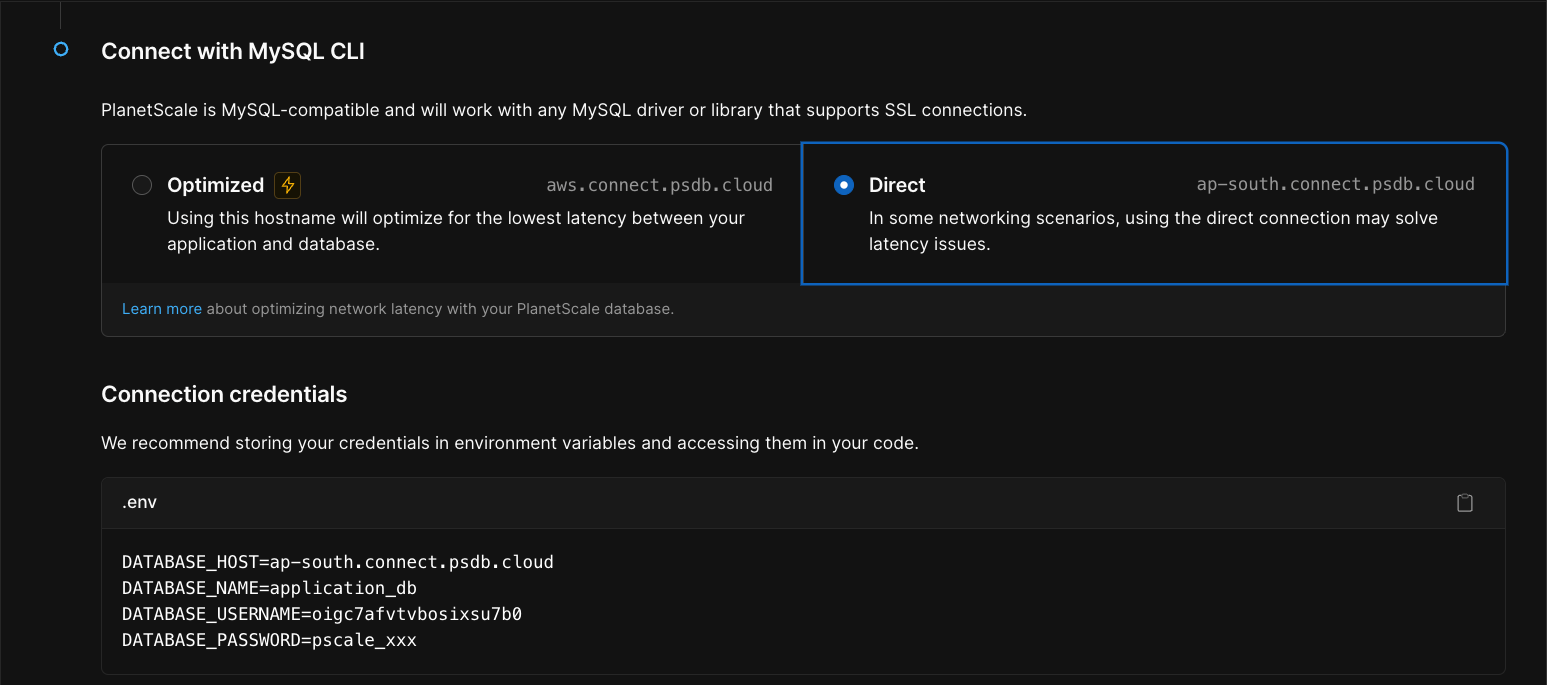Click the Optimized option description text
1547x685 pixels.
tap(456, 231)
